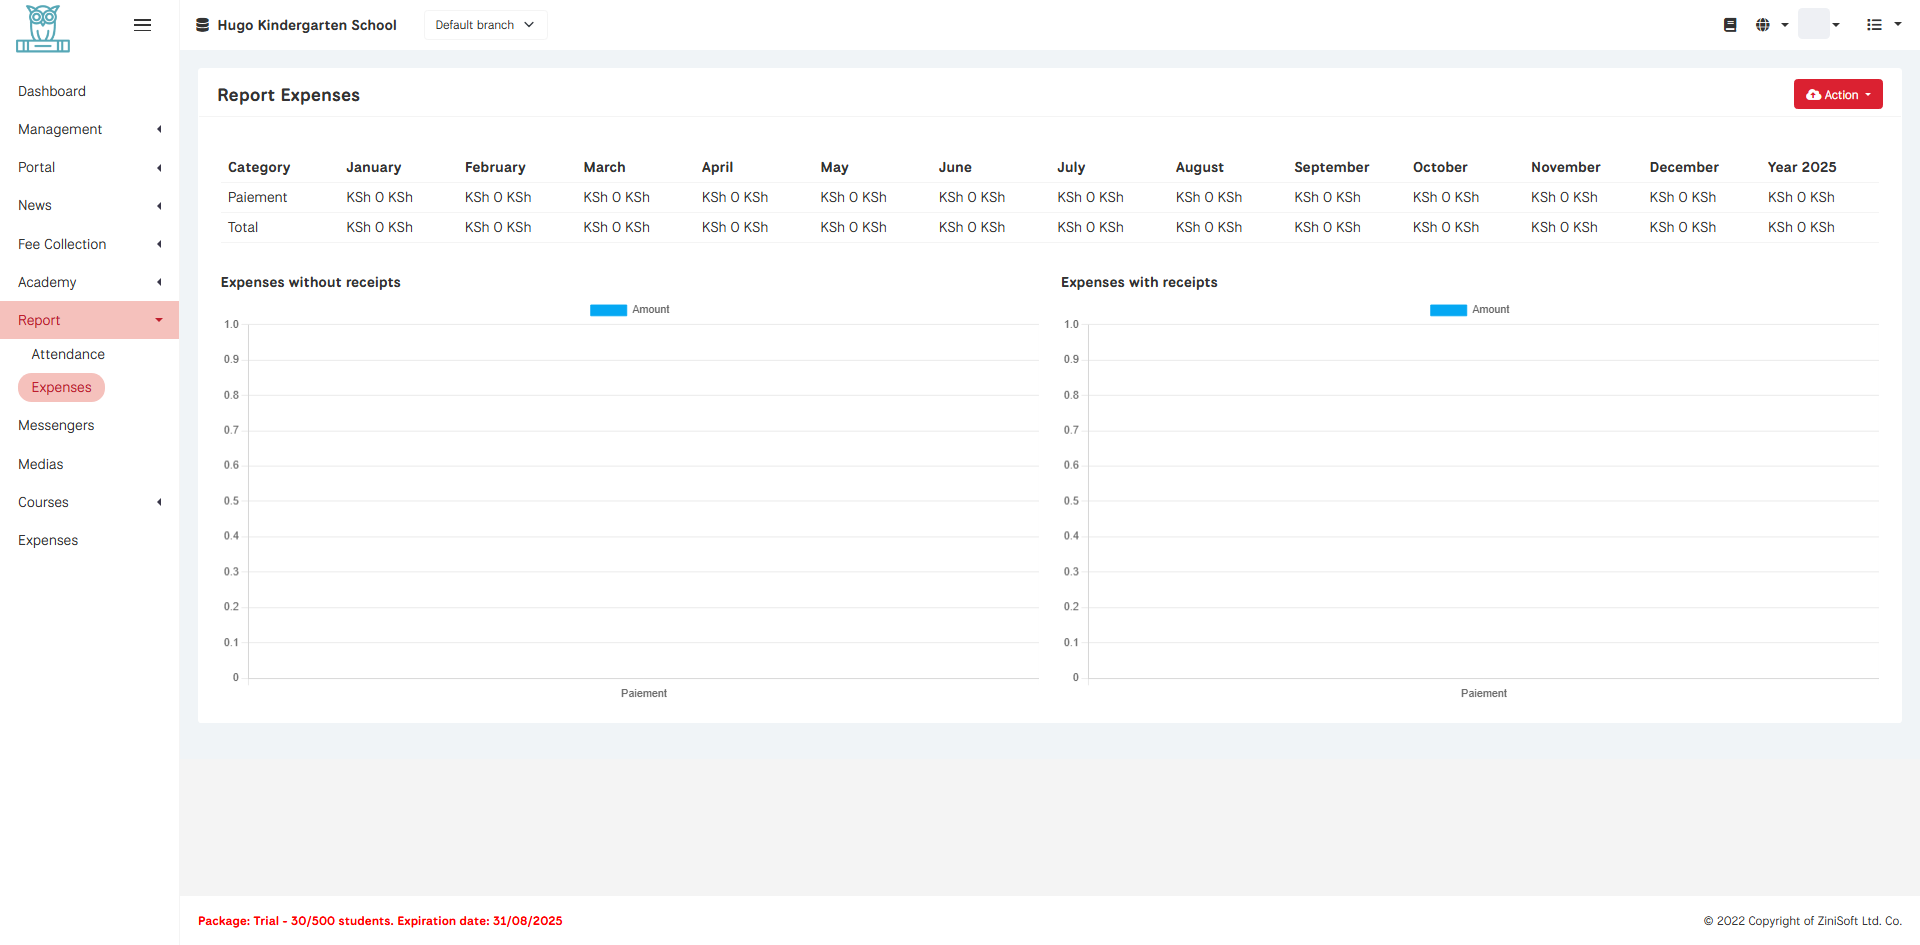
Task: Expand the Fee Collection menu
Action: pos(89,245)
